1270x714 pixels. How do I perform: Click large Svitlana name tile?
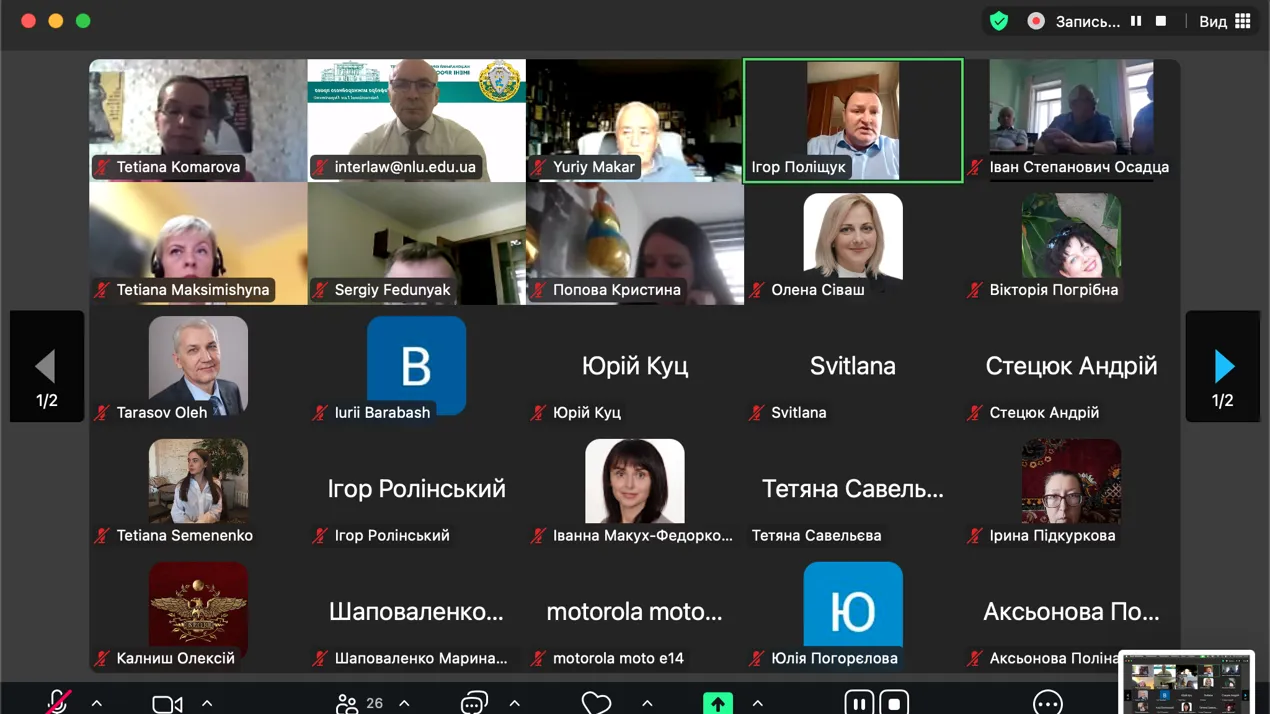point(853,366)
